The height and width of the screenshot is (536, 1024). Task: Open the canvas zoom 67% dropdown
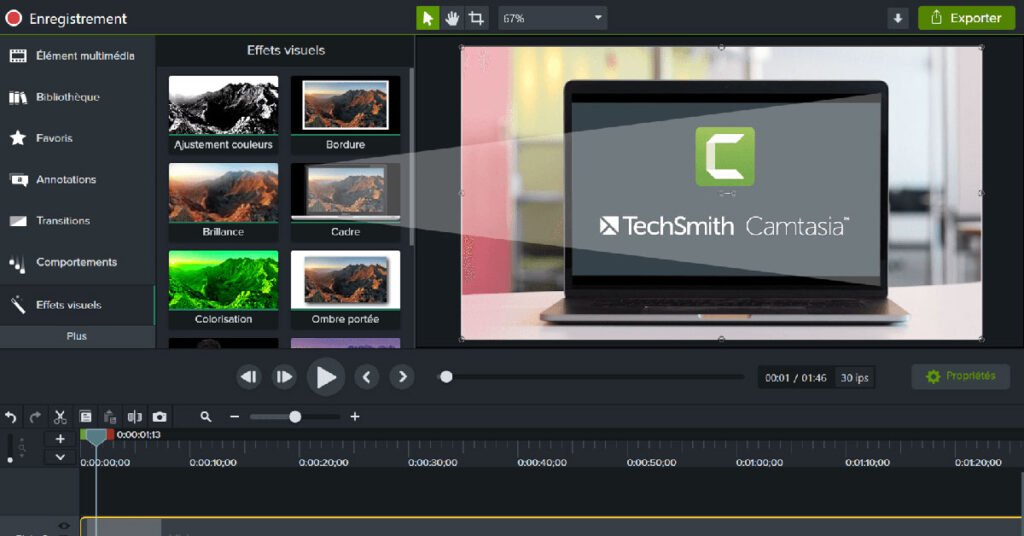click(552, 18)
